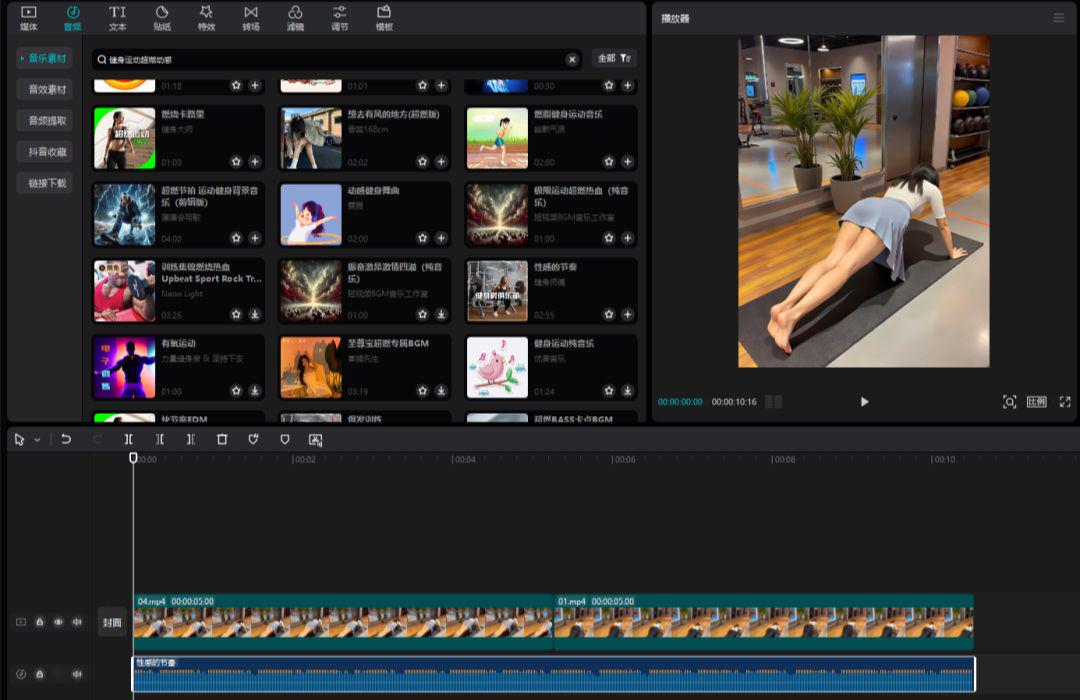
Task: Open the search filter icon beside 全部
Action: (x=625, y=59)
